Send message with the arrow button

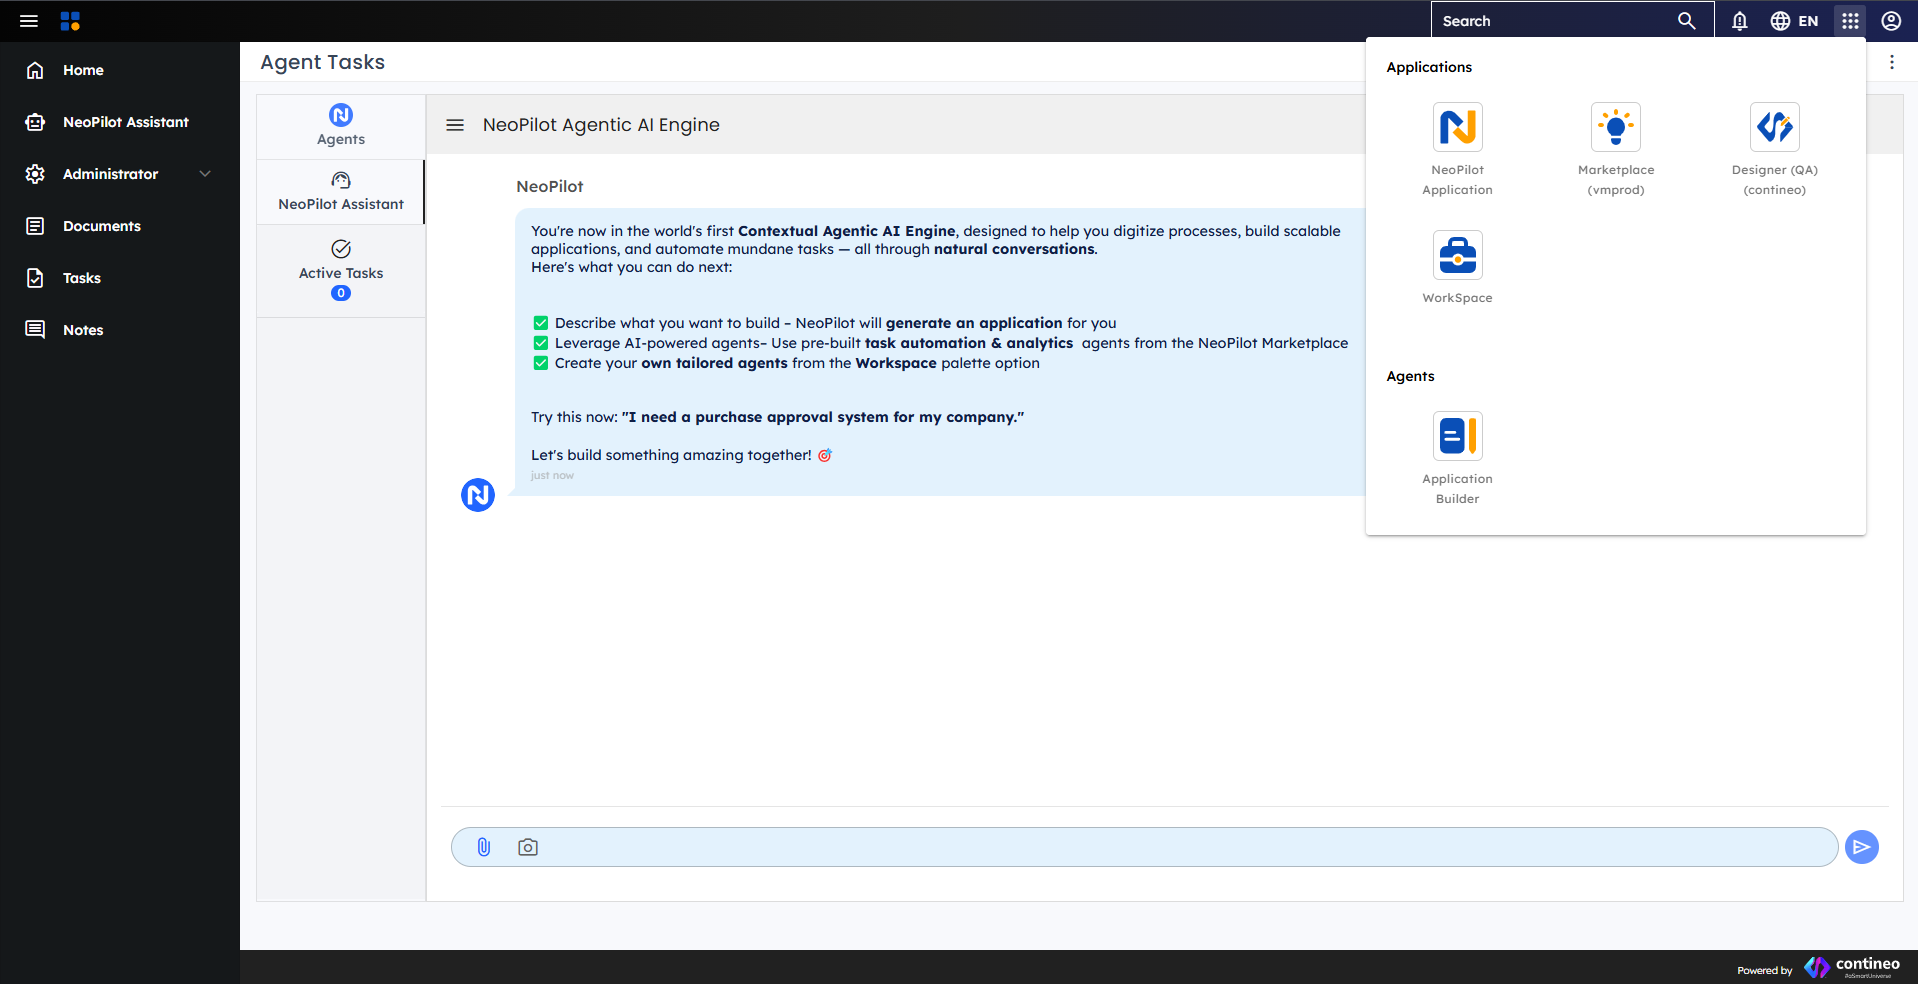[1861, 847]
